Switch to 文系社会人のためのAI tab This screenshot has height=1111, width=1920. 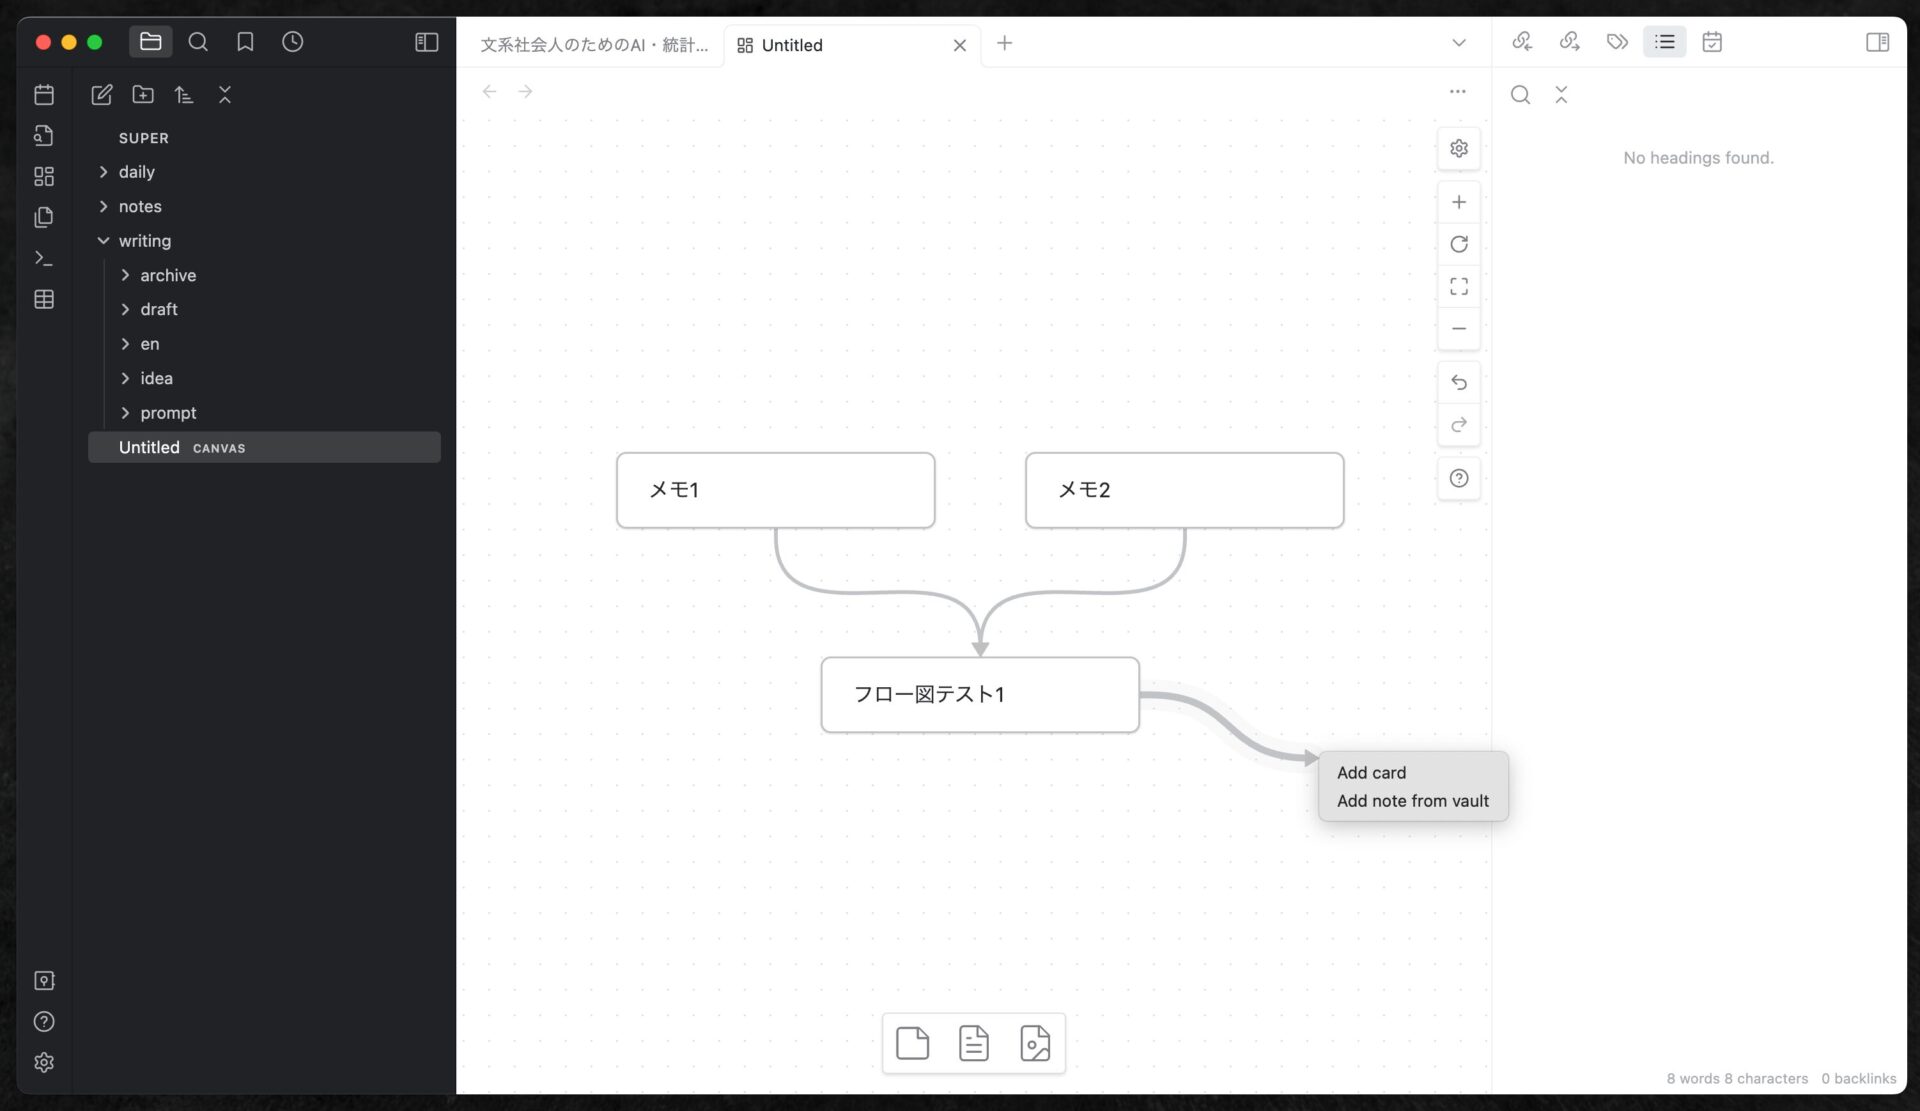(594, 45)
